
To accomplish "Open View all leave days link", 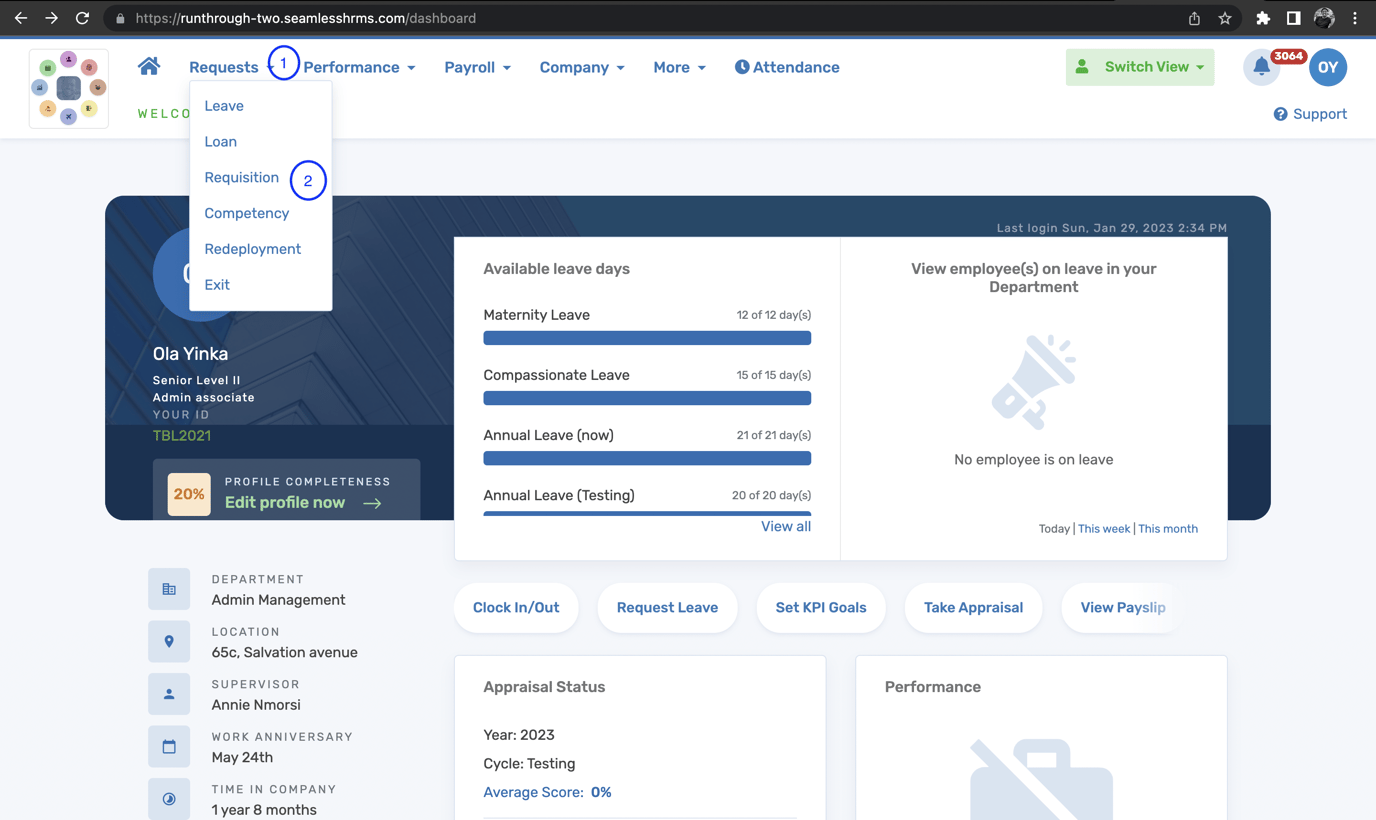I will [x=785, y=526].
